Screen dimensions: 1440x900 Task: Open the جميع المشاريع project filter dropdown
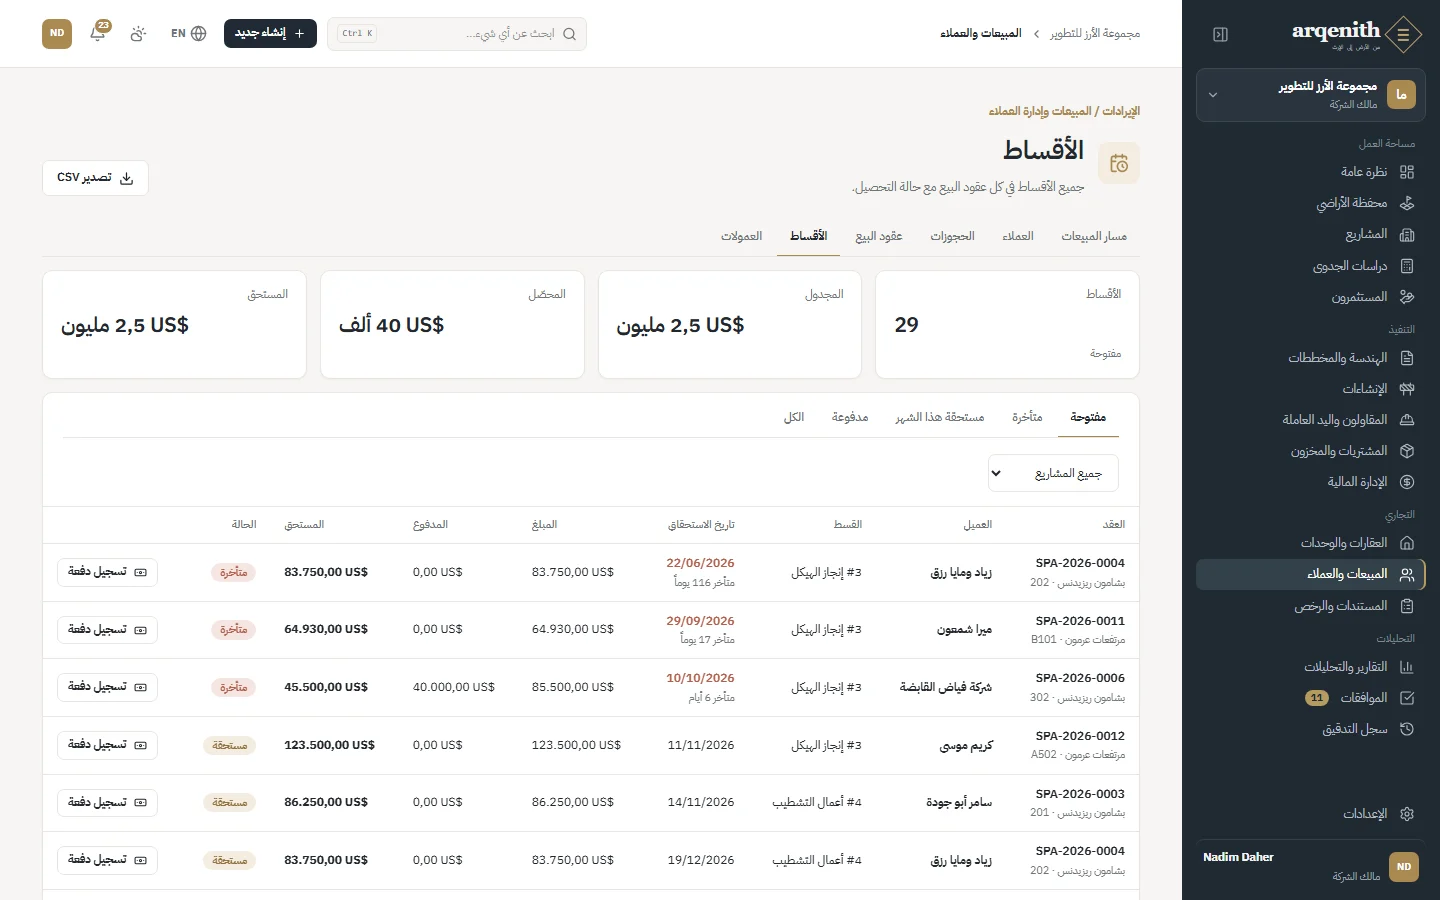point(1053,473)
